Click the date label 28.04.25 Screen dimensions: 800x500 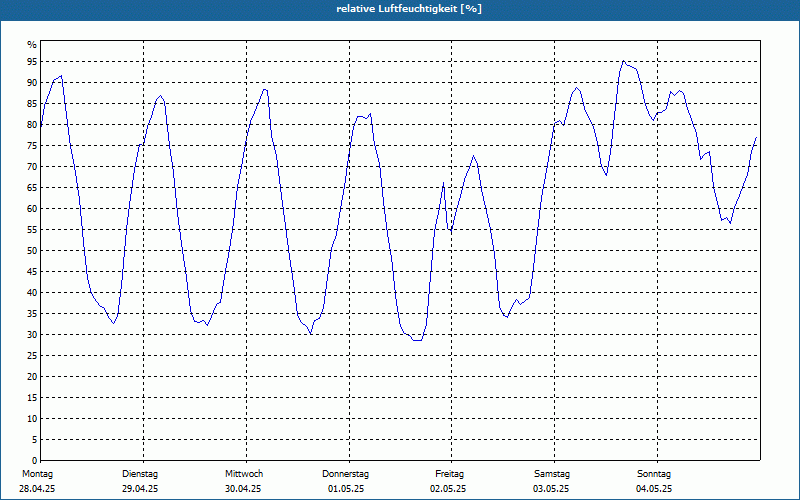click(37, 489)
